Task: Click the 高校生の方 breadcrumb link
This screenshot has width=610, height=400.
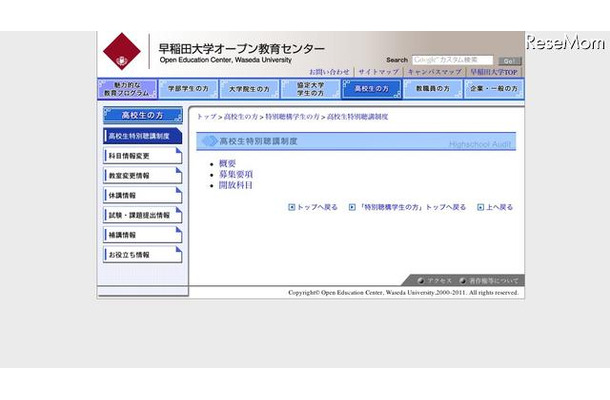Action: pos(241,117)
